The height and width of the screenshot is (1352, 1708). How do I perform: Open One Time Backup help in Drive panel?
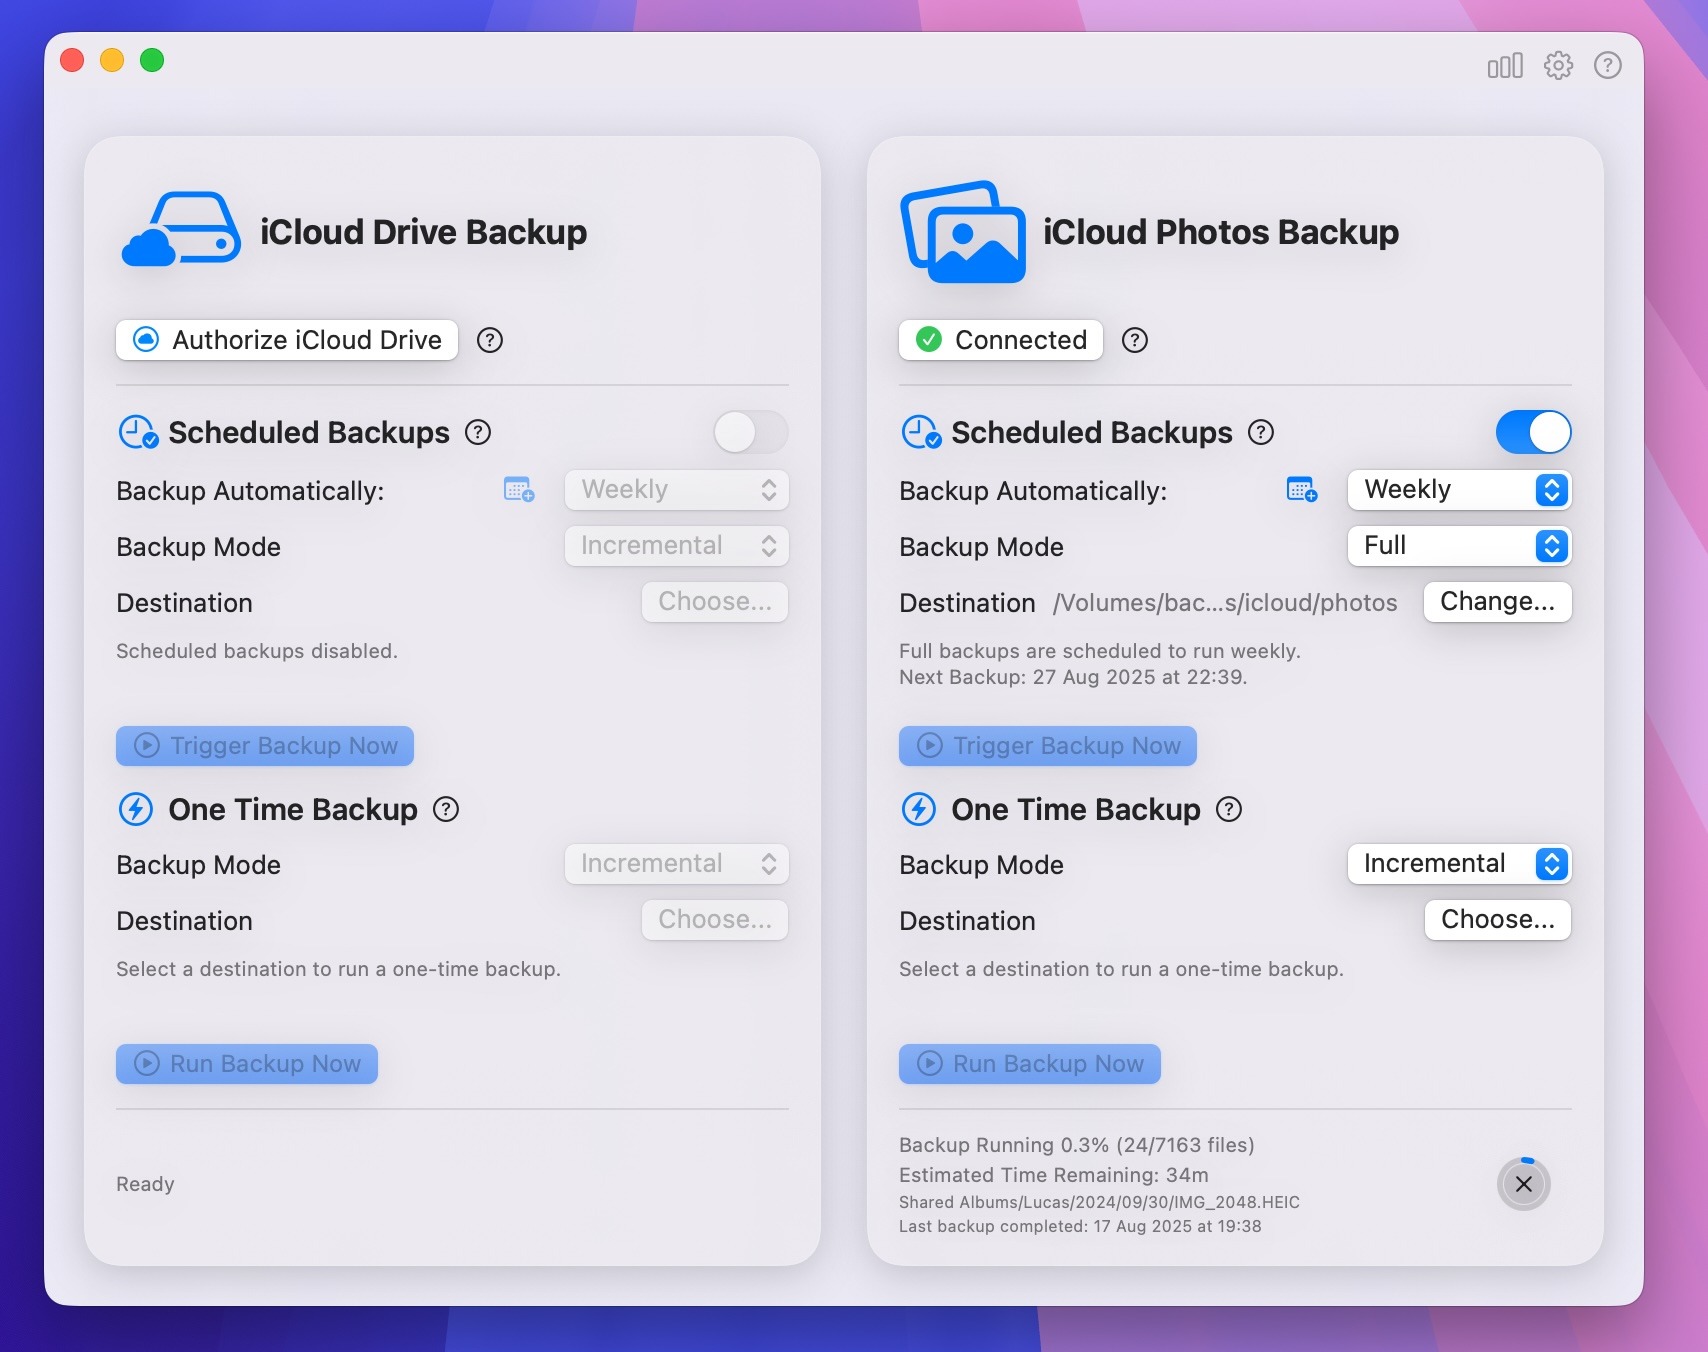coord(446,809)
